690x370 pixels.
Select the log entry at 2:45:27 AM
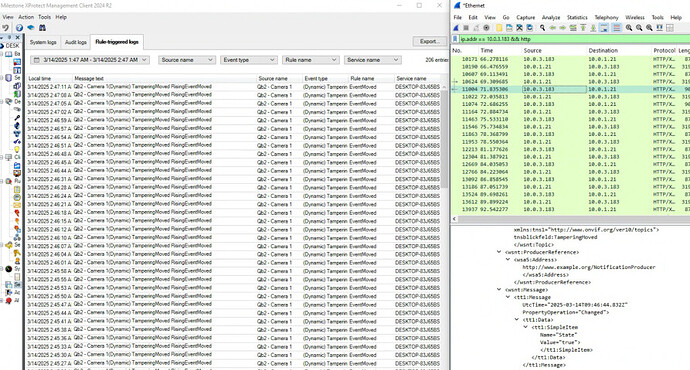coord(233,363)
